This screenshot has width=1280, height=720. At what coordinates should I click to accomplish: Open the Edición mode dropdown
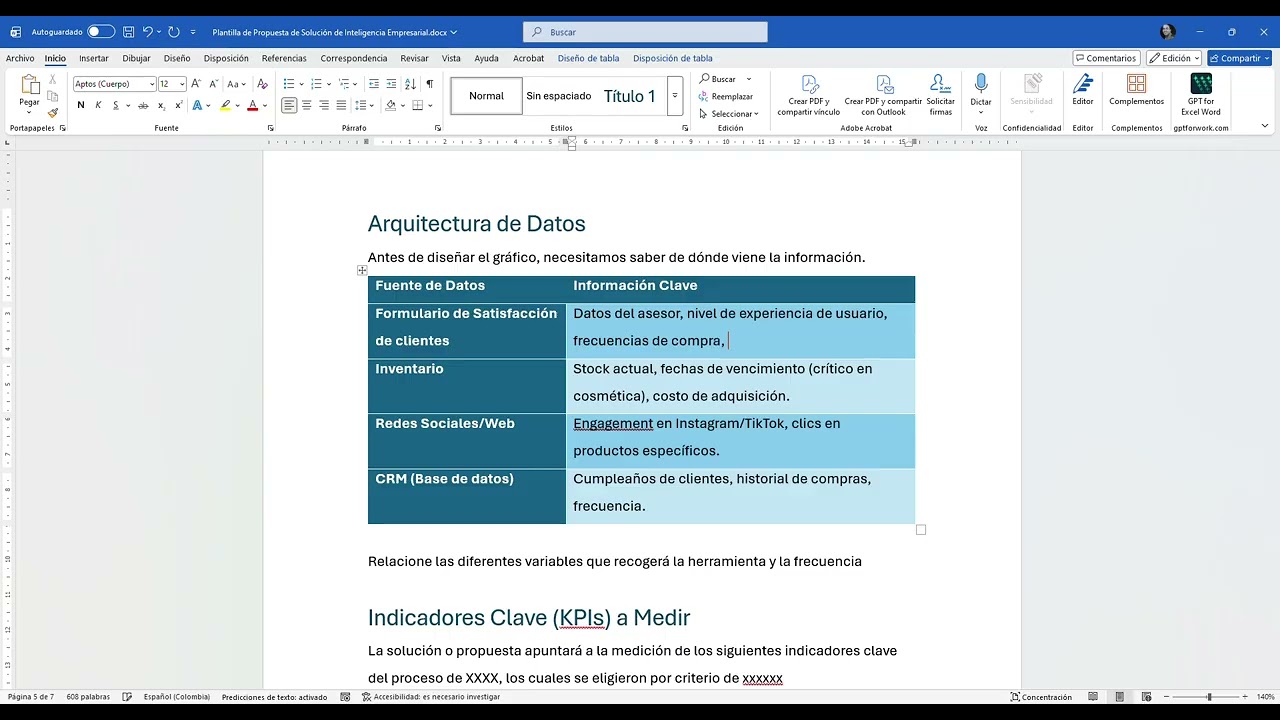point(1174,58)
